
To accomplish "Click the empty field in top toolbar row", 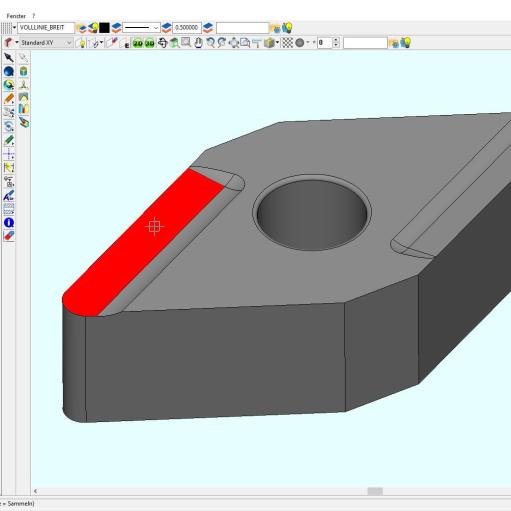I will 242,28.
